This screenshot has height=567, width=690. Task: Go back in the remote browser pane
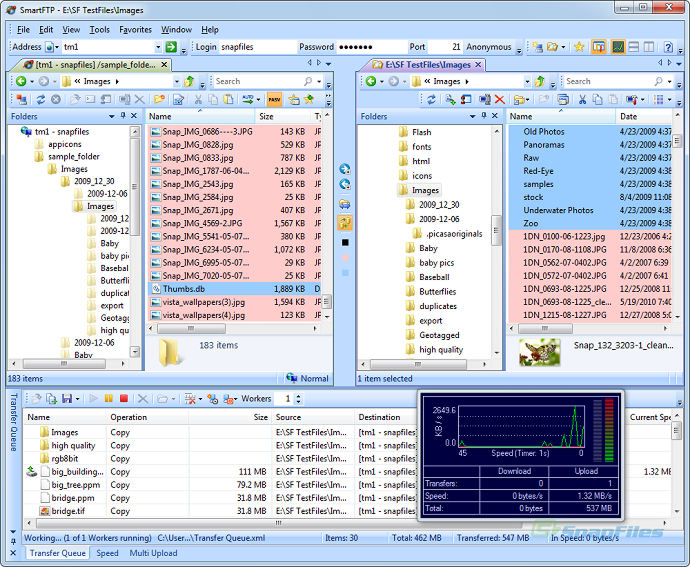(21, 81)
